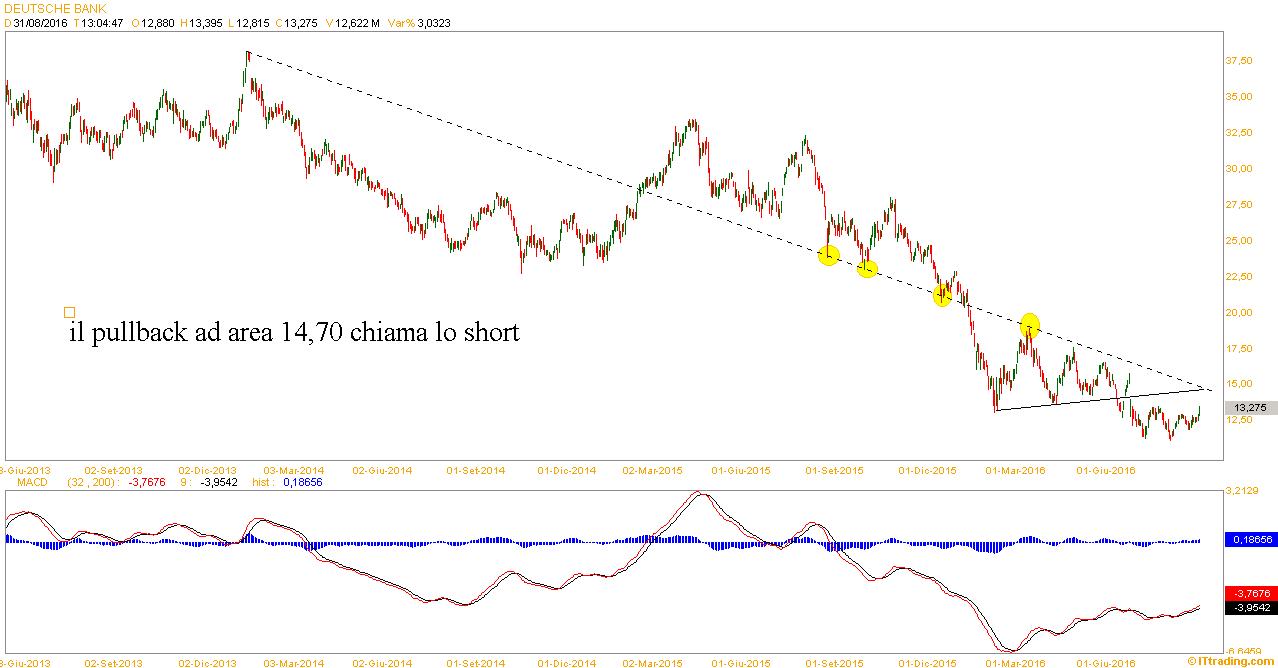1278x668 pixels.
Task: Click the yellow circle near 01-Dic-2015
Action: 942,295
